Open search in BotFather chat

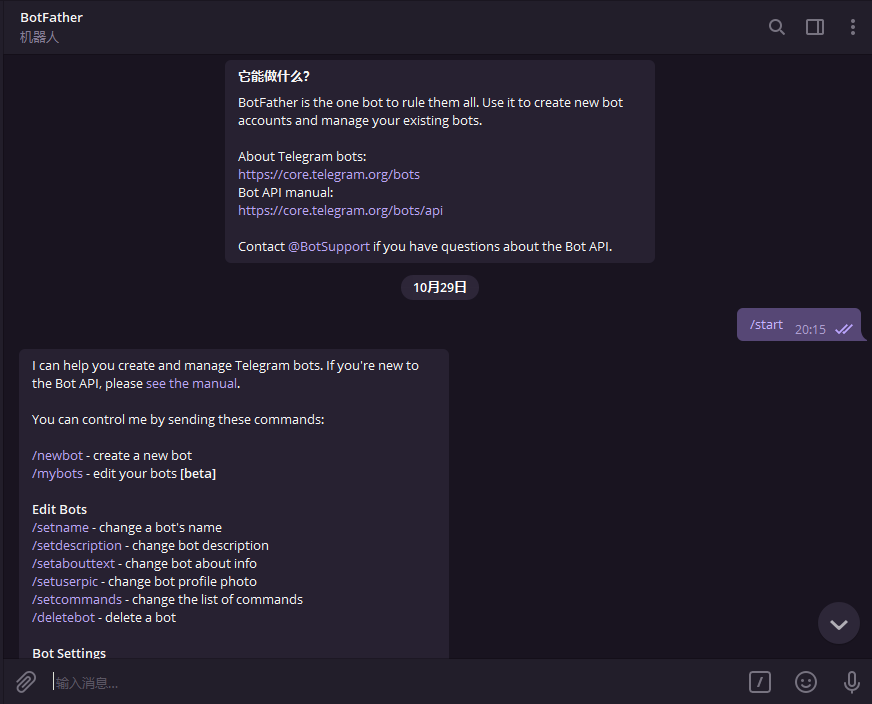(x=777, y=27)
